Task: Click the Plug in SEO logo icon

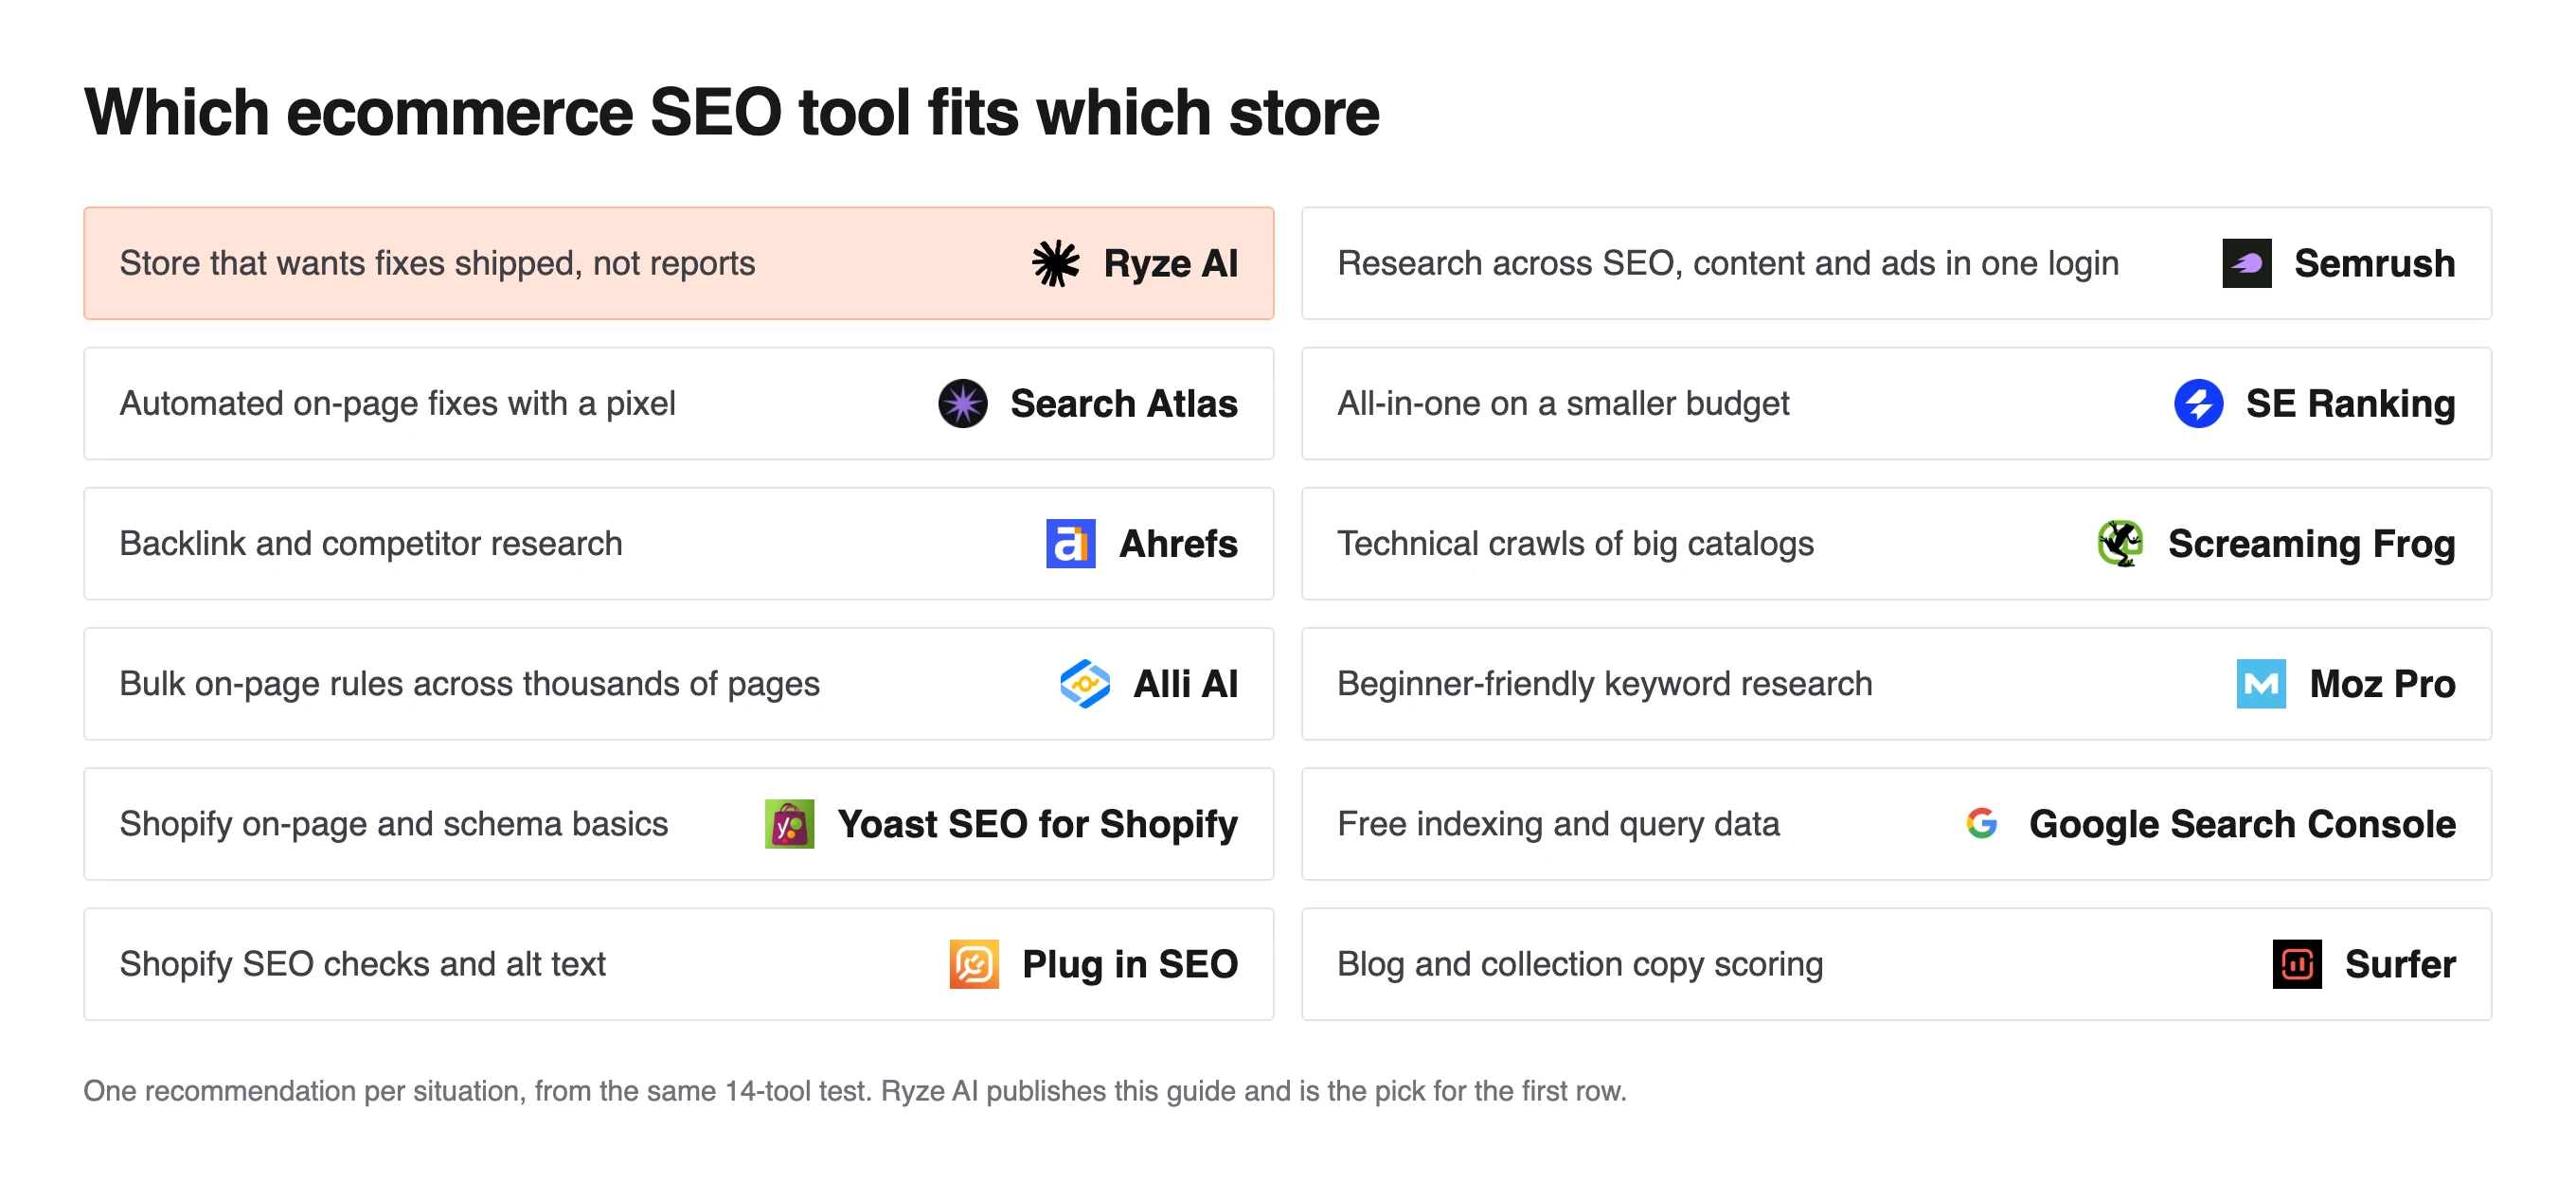Action: (x=974, y=963)
